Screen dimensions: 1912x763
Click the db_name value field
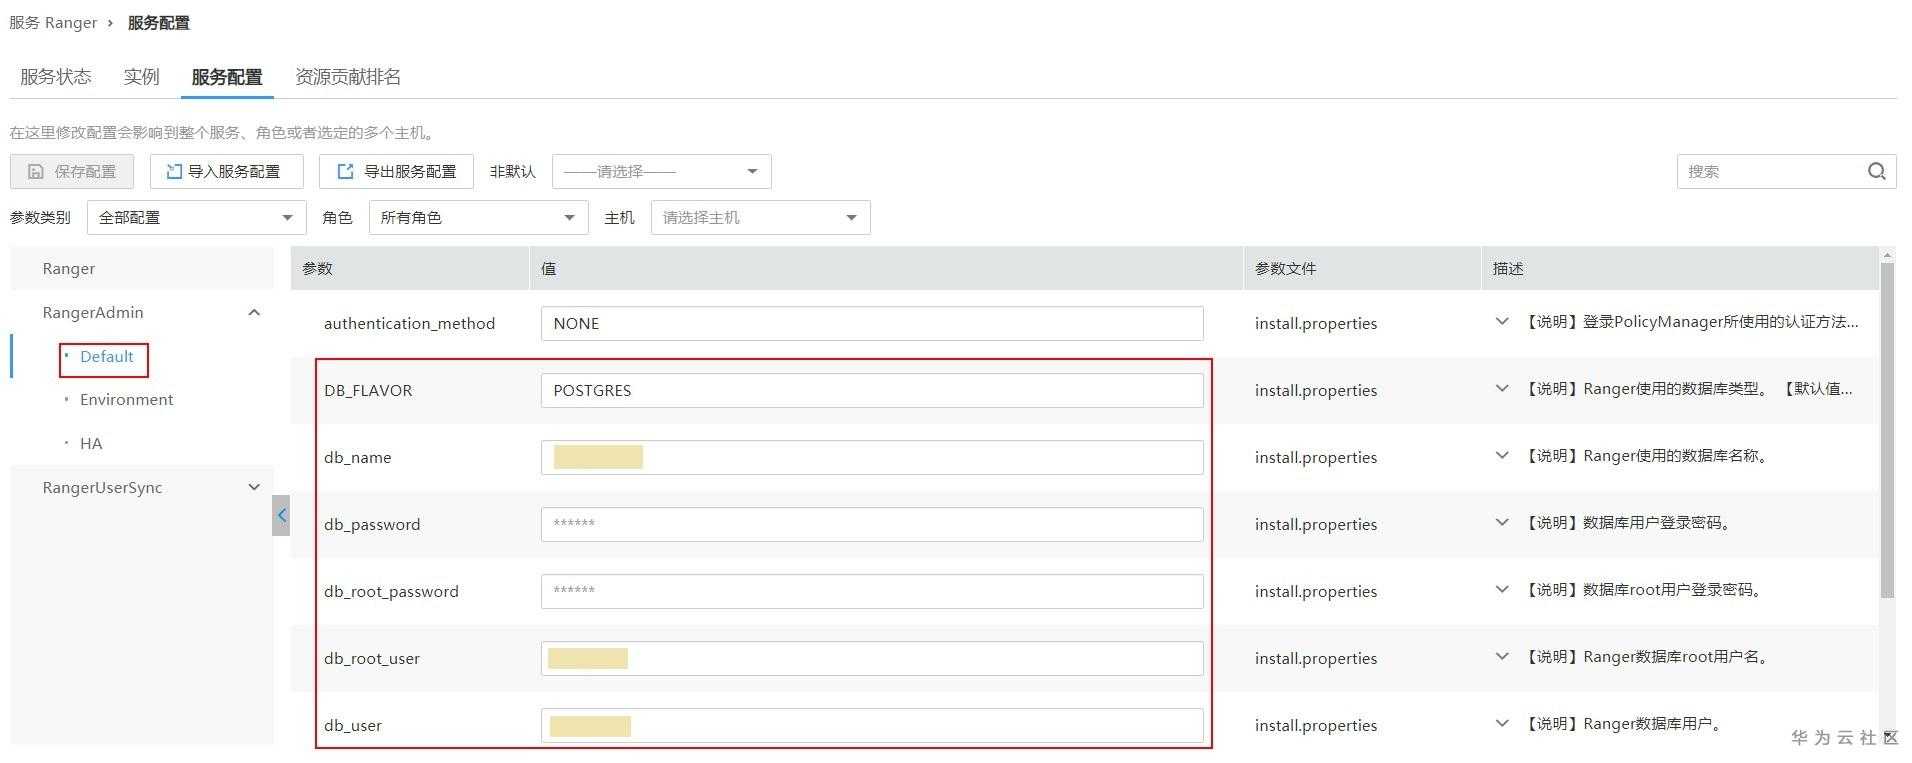[x=872, y=457]
